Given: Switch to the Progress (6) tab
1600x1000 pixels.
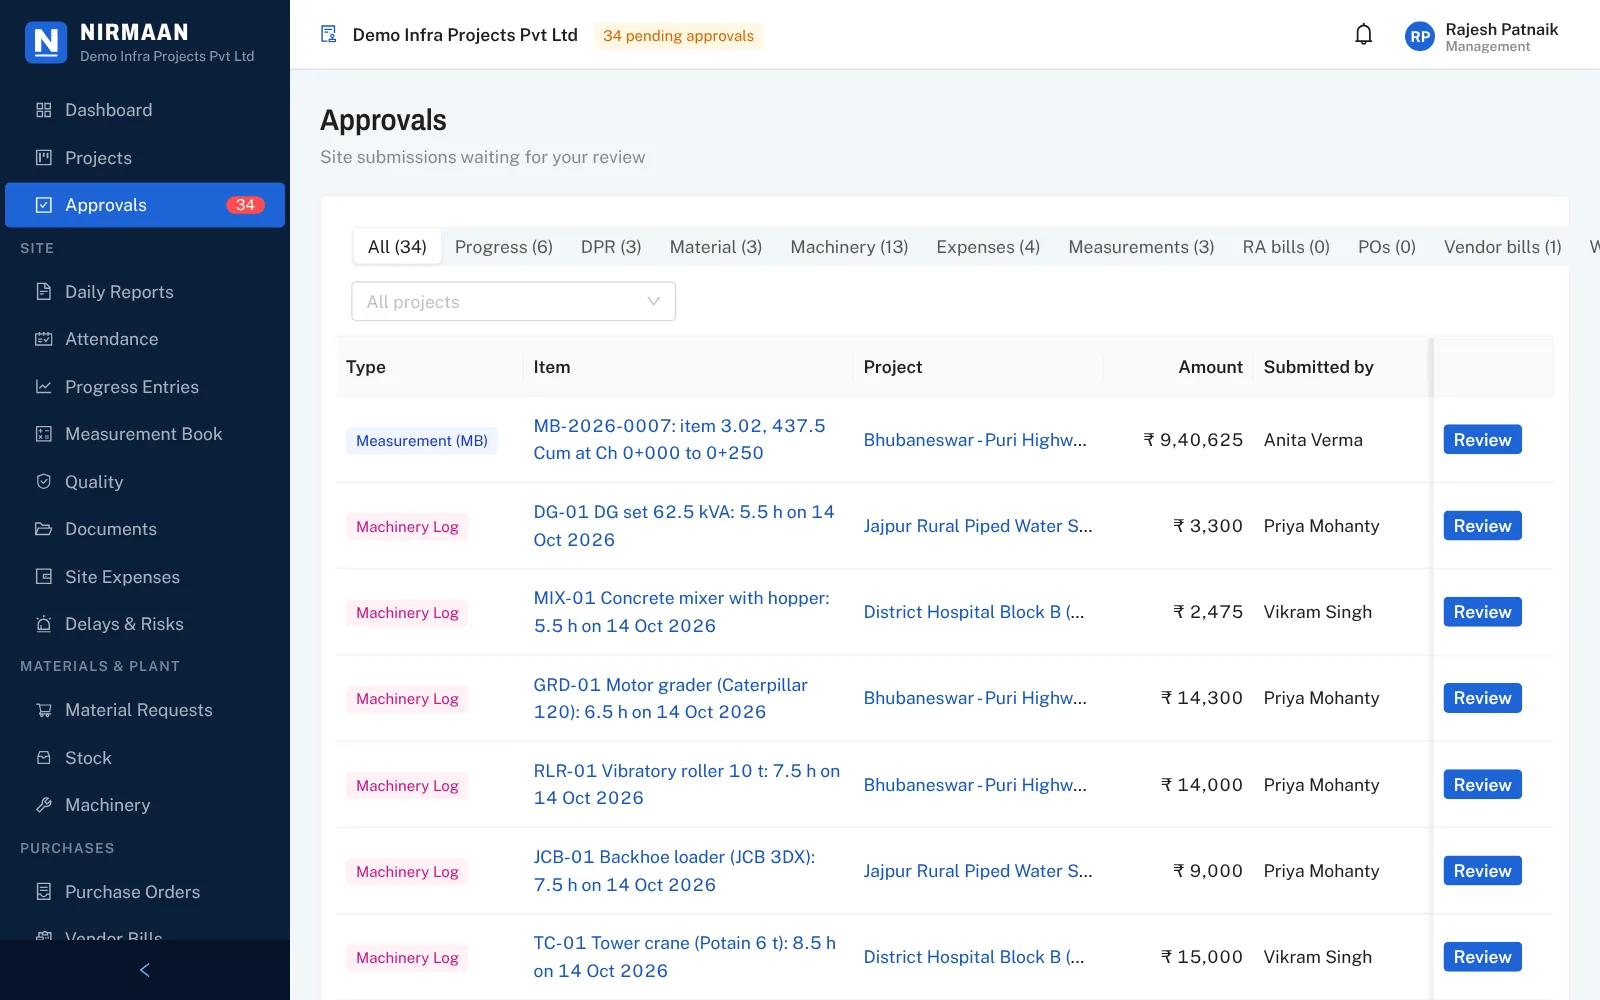Looking at the screenshot, I should (x=504, y=247).
